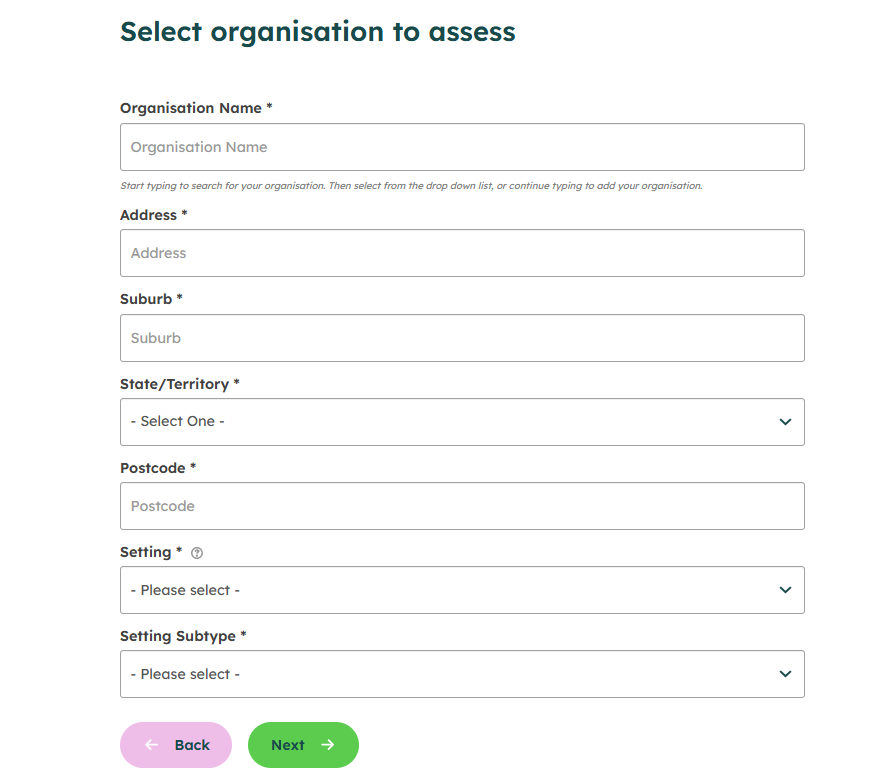Screen dimensions: 889x780
Task: Click the left arrow icon in Back
Action: (x=151, y=745)
